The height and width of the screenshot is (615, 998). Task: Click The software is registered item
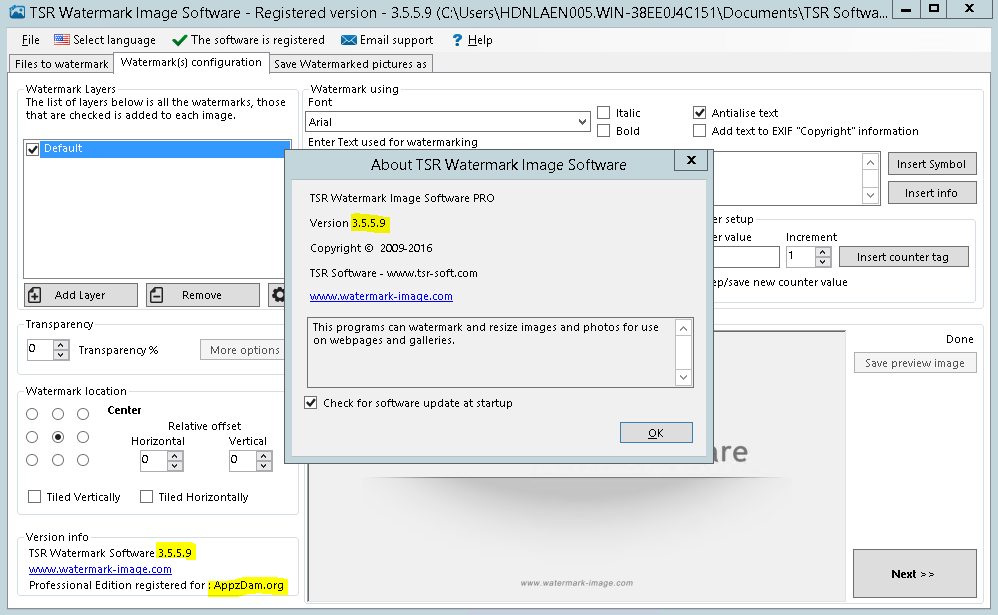pyautogui.click(x=249, y=40)
